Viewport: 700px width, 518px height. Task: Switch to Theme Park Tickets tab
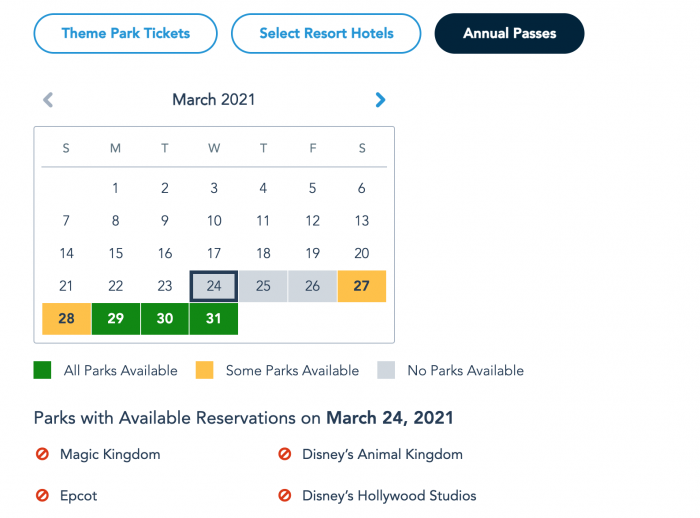click(x=125, y=33)
